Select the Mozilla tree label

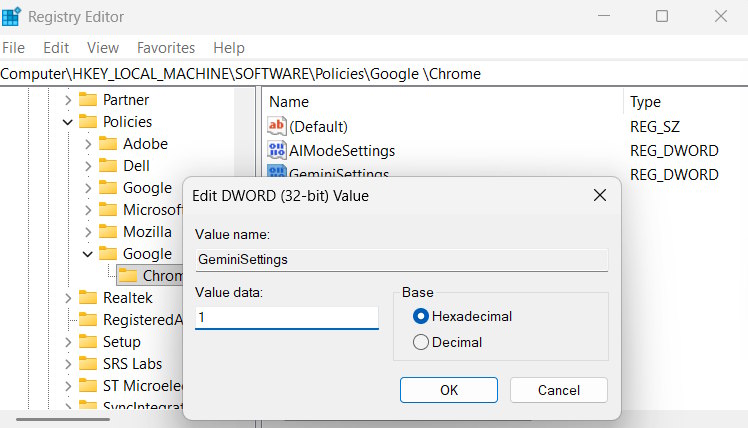tap(147, 231)
